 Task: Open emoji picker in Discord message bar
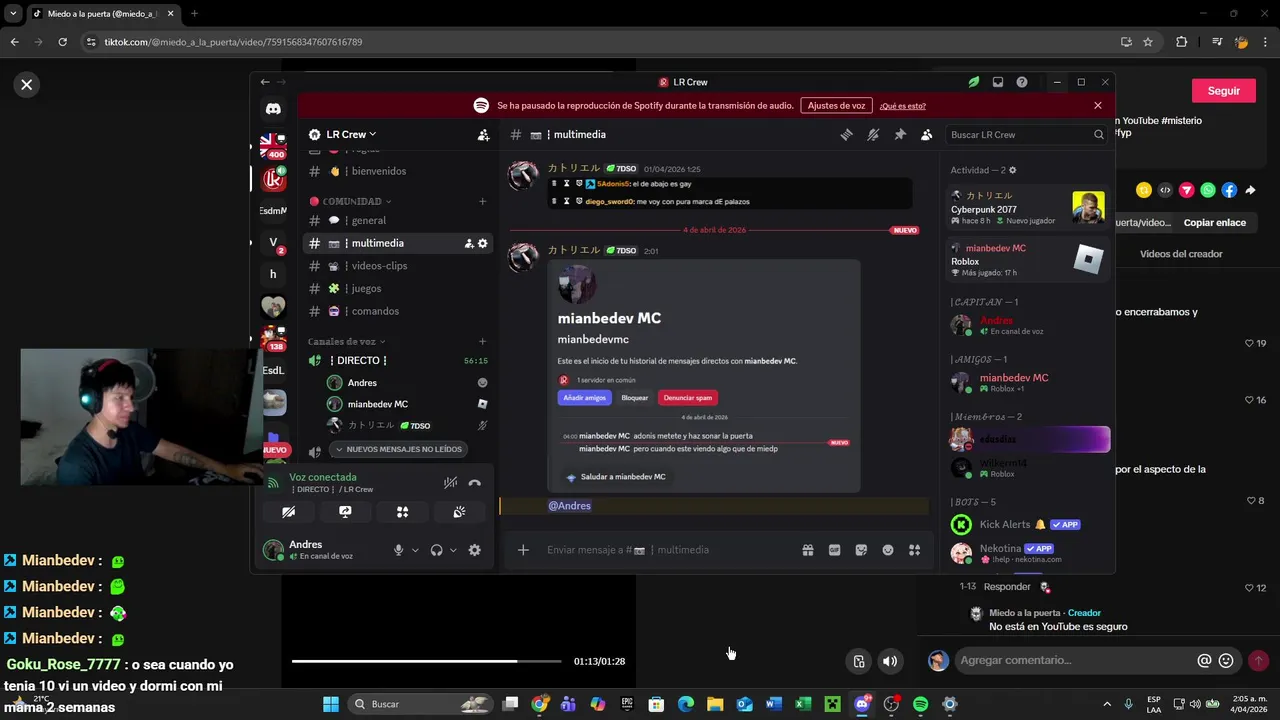(887, 549)
